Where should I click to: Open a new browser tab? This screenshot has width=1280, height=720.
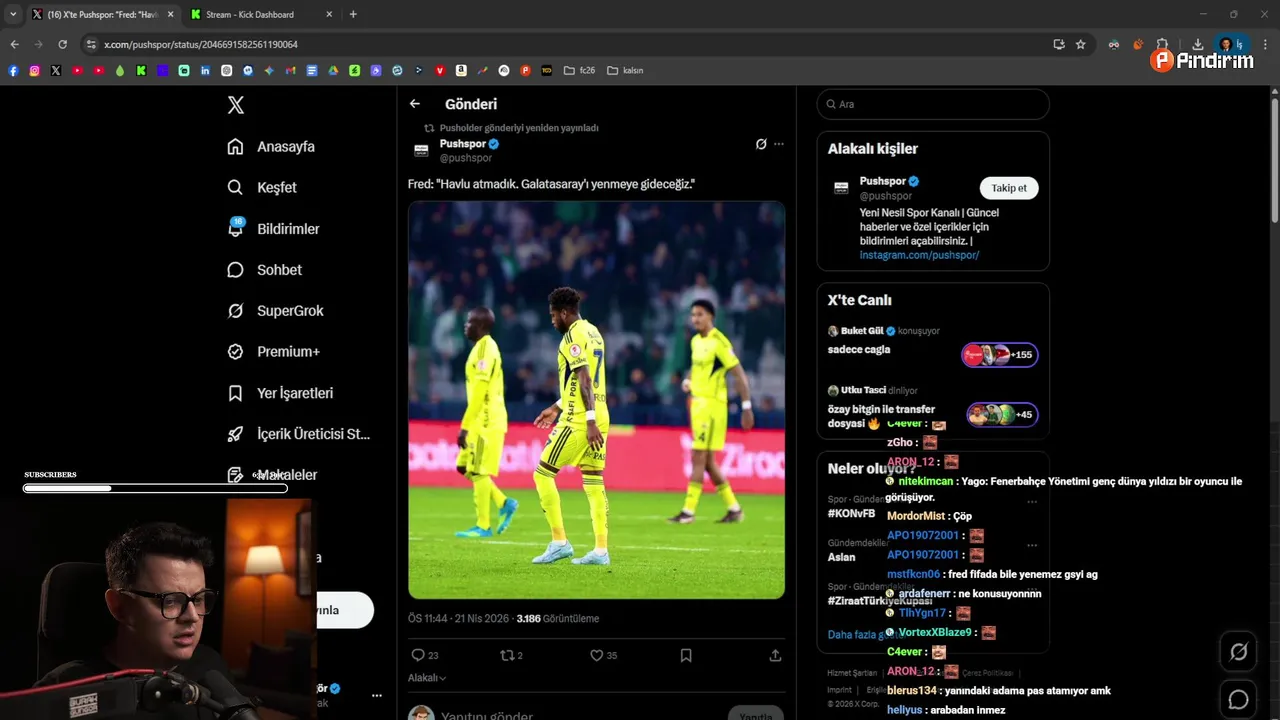tap(353, 14)
